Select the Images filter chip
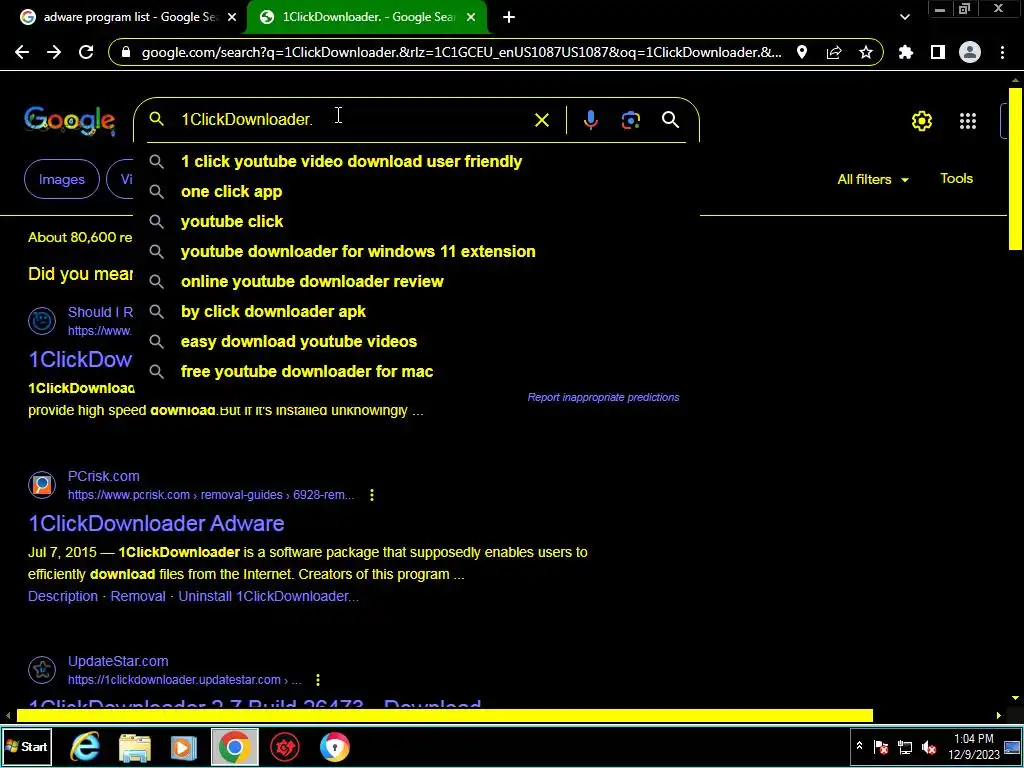Image resolution: width=1024 pixels, height=768 pixels. (61, 179)
